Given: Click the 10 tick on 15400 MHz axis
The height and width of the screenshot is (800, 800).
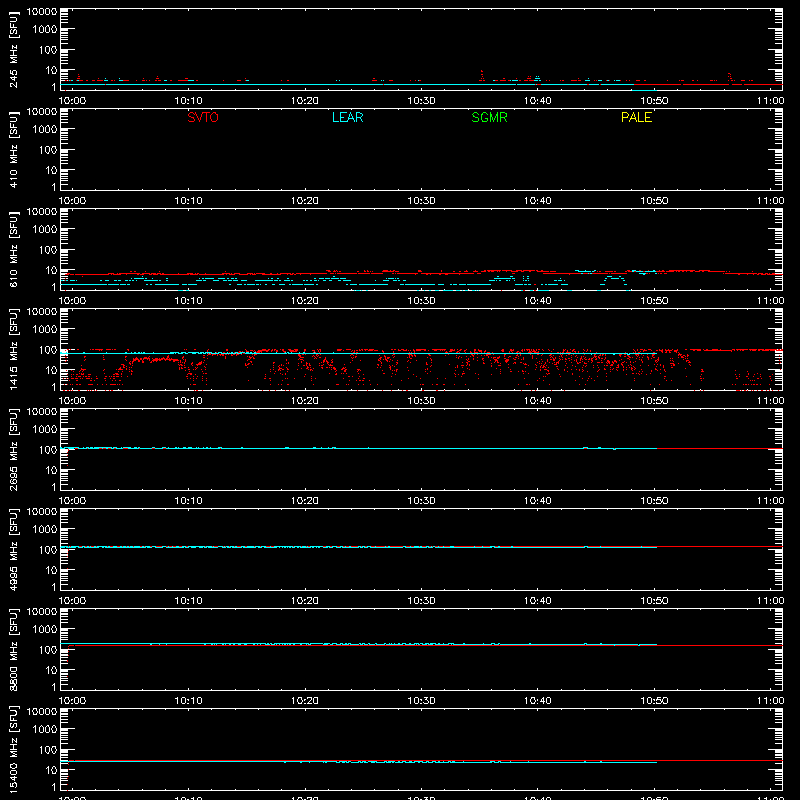Looking at the screenshot, I should [51, 770].
